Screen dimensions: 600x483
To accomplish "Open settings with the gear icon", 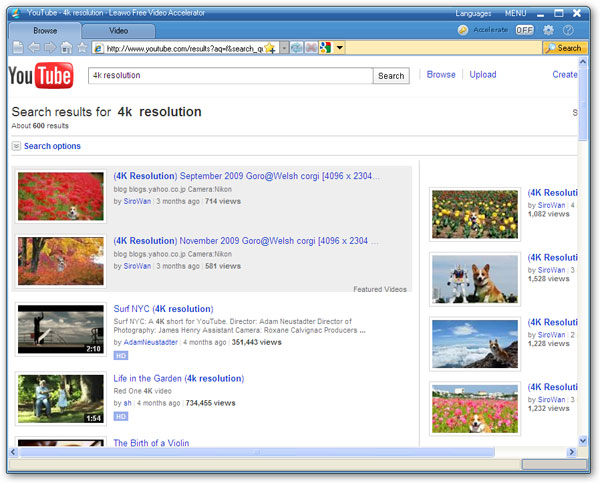I will coord(548,30).
